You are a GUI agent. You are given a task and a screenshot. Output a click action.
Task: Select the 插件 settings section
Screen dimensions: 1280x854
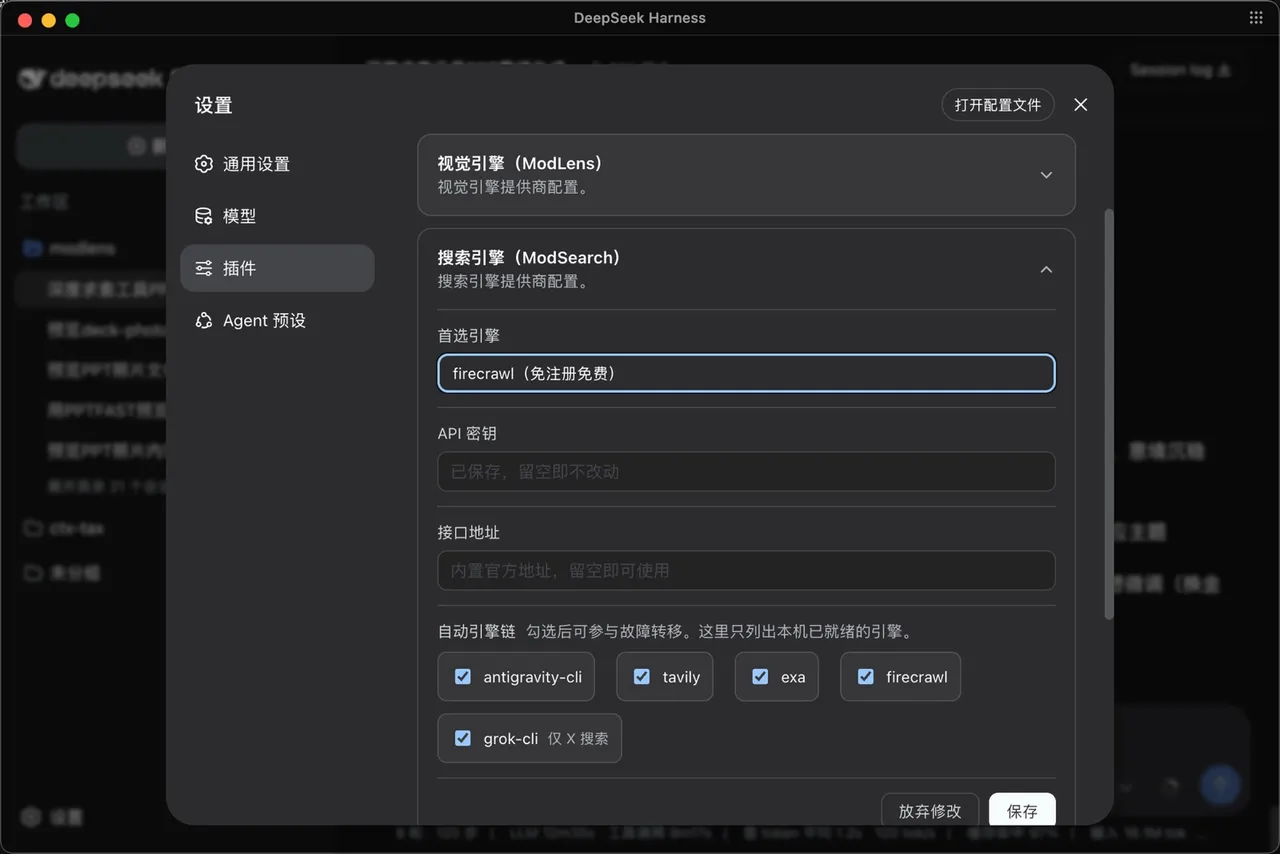tap(277, 268)
